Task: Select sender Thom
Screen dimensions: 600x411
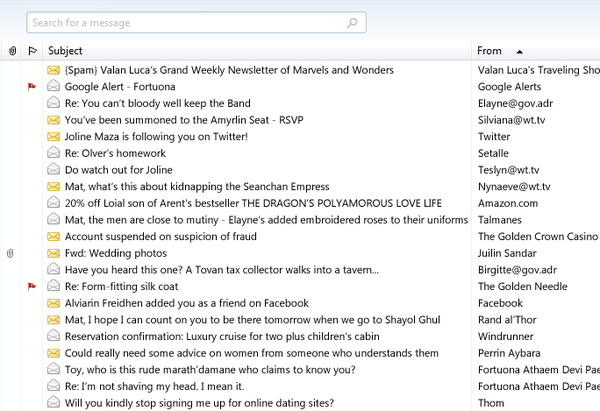Action: (491, 403)
